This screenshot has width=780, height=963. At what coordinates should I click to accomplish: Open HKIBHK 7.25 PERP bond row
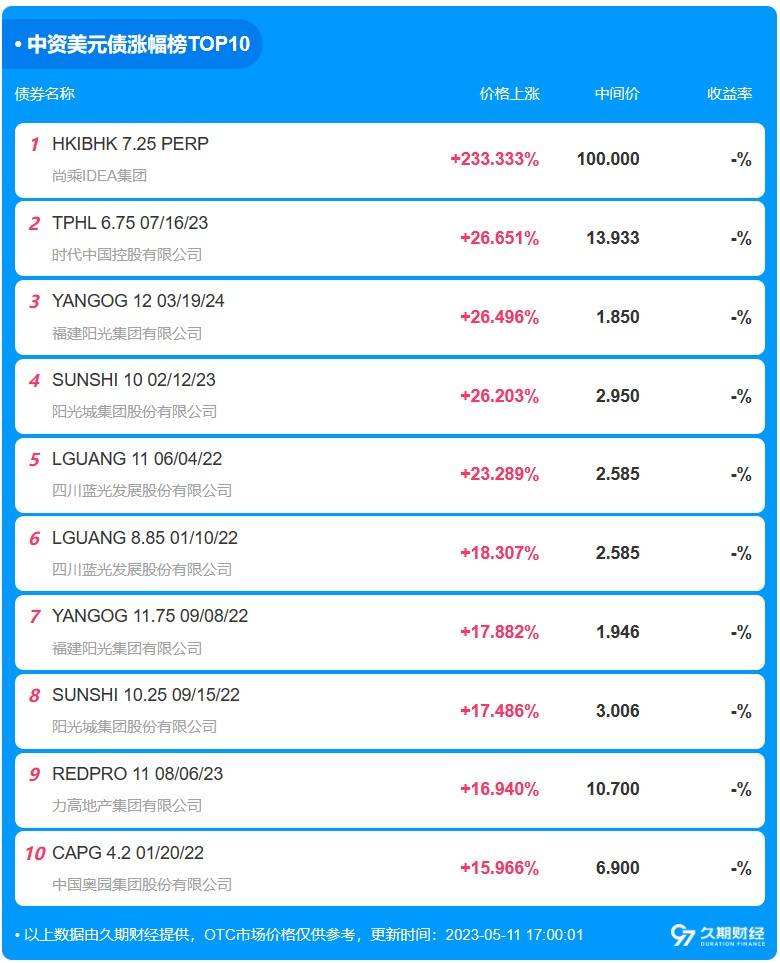click(x=389, y=160)
